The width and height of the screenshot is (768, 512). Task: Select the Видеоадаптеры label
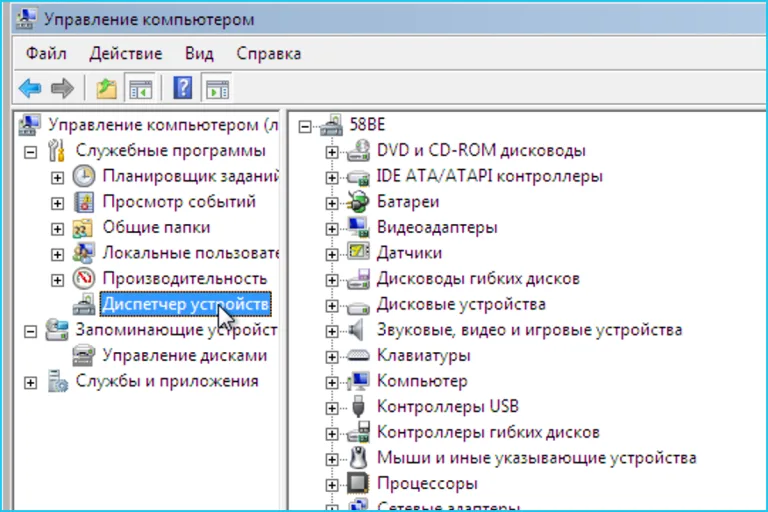[x=437, y=227]
